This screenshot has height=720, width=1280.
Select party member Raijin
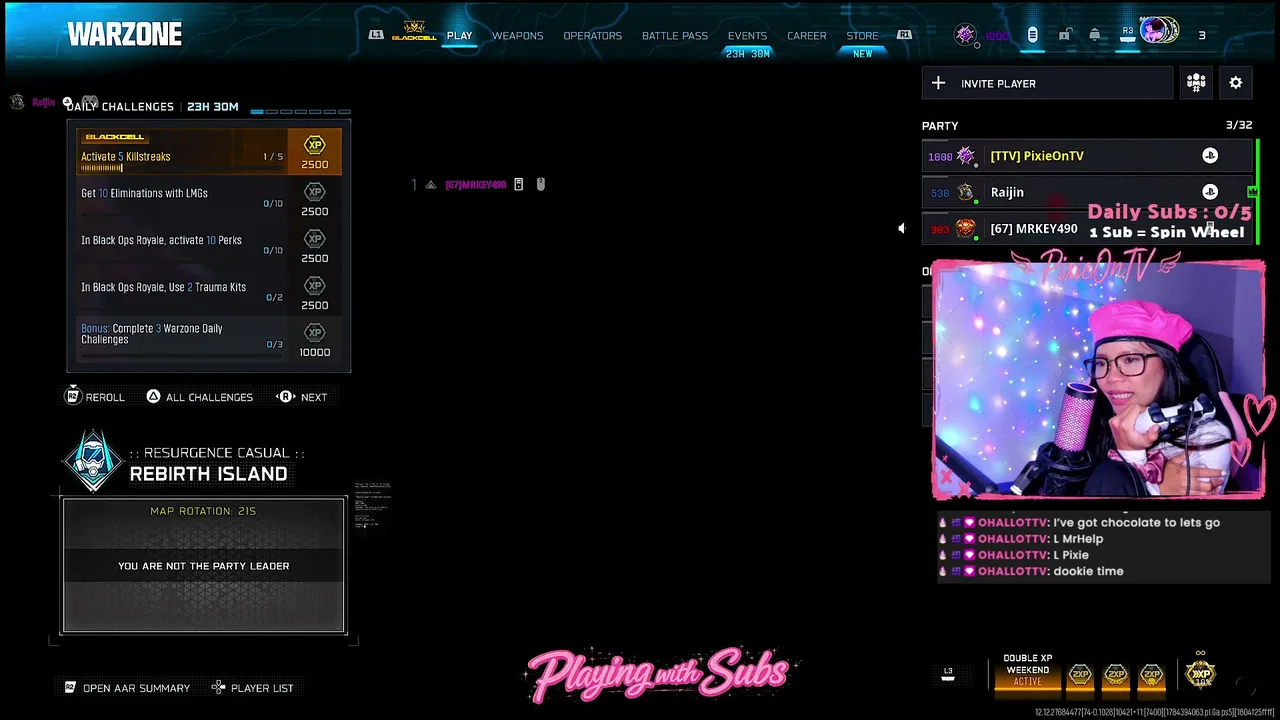1087,192
